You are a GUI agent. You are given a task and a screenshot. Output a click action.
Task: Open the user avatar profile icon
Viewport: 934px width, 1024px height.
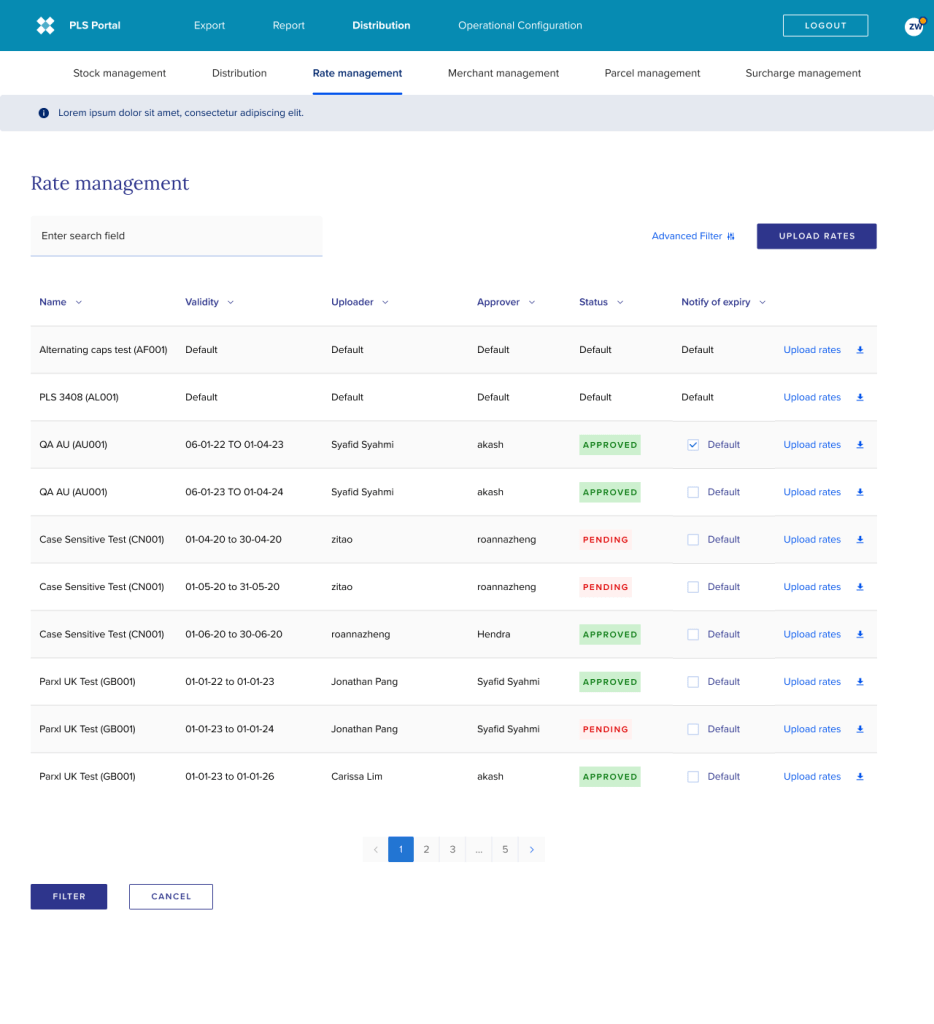click(914, 27)
